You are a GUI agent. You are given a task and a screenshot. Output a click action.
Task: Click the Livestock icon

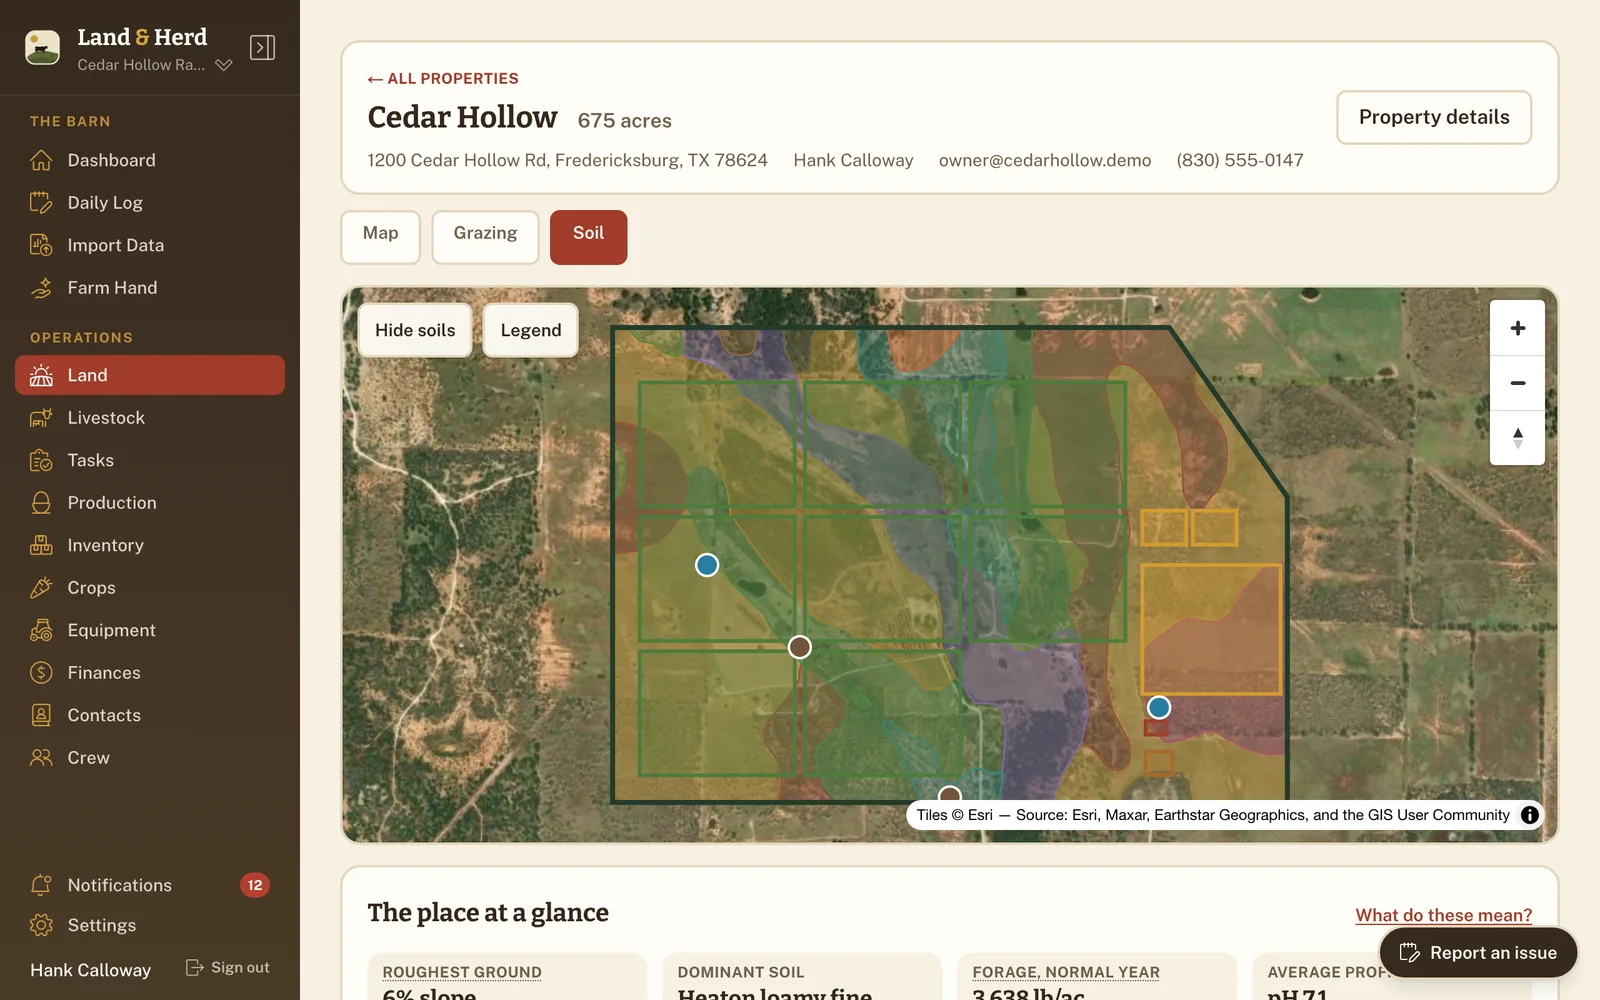tap(41, 418)
